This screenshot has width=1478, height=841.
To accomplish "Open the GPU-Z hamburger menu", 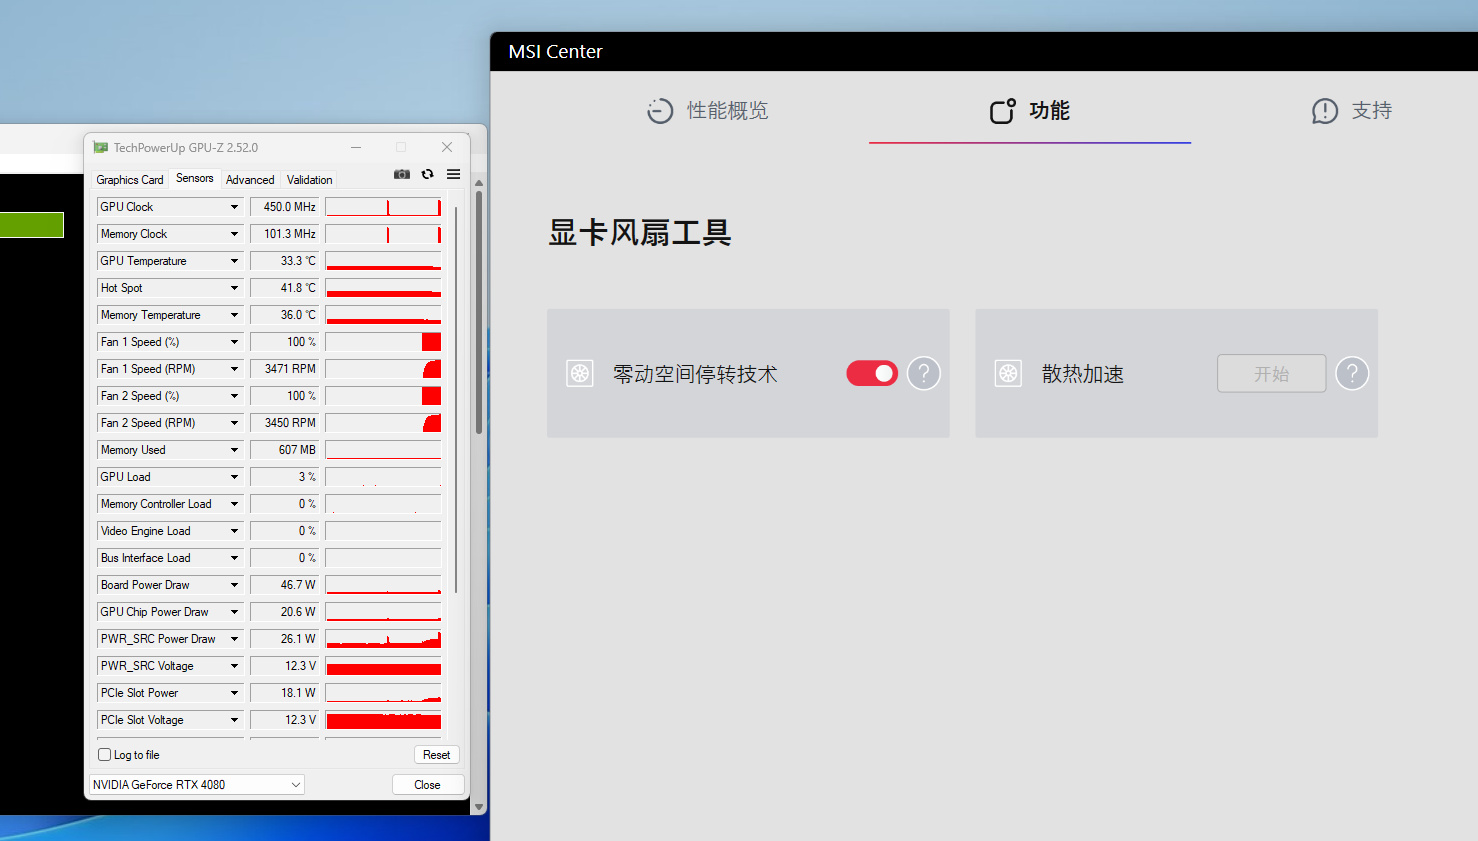I will pyautogui.click(x=453, y=174).
